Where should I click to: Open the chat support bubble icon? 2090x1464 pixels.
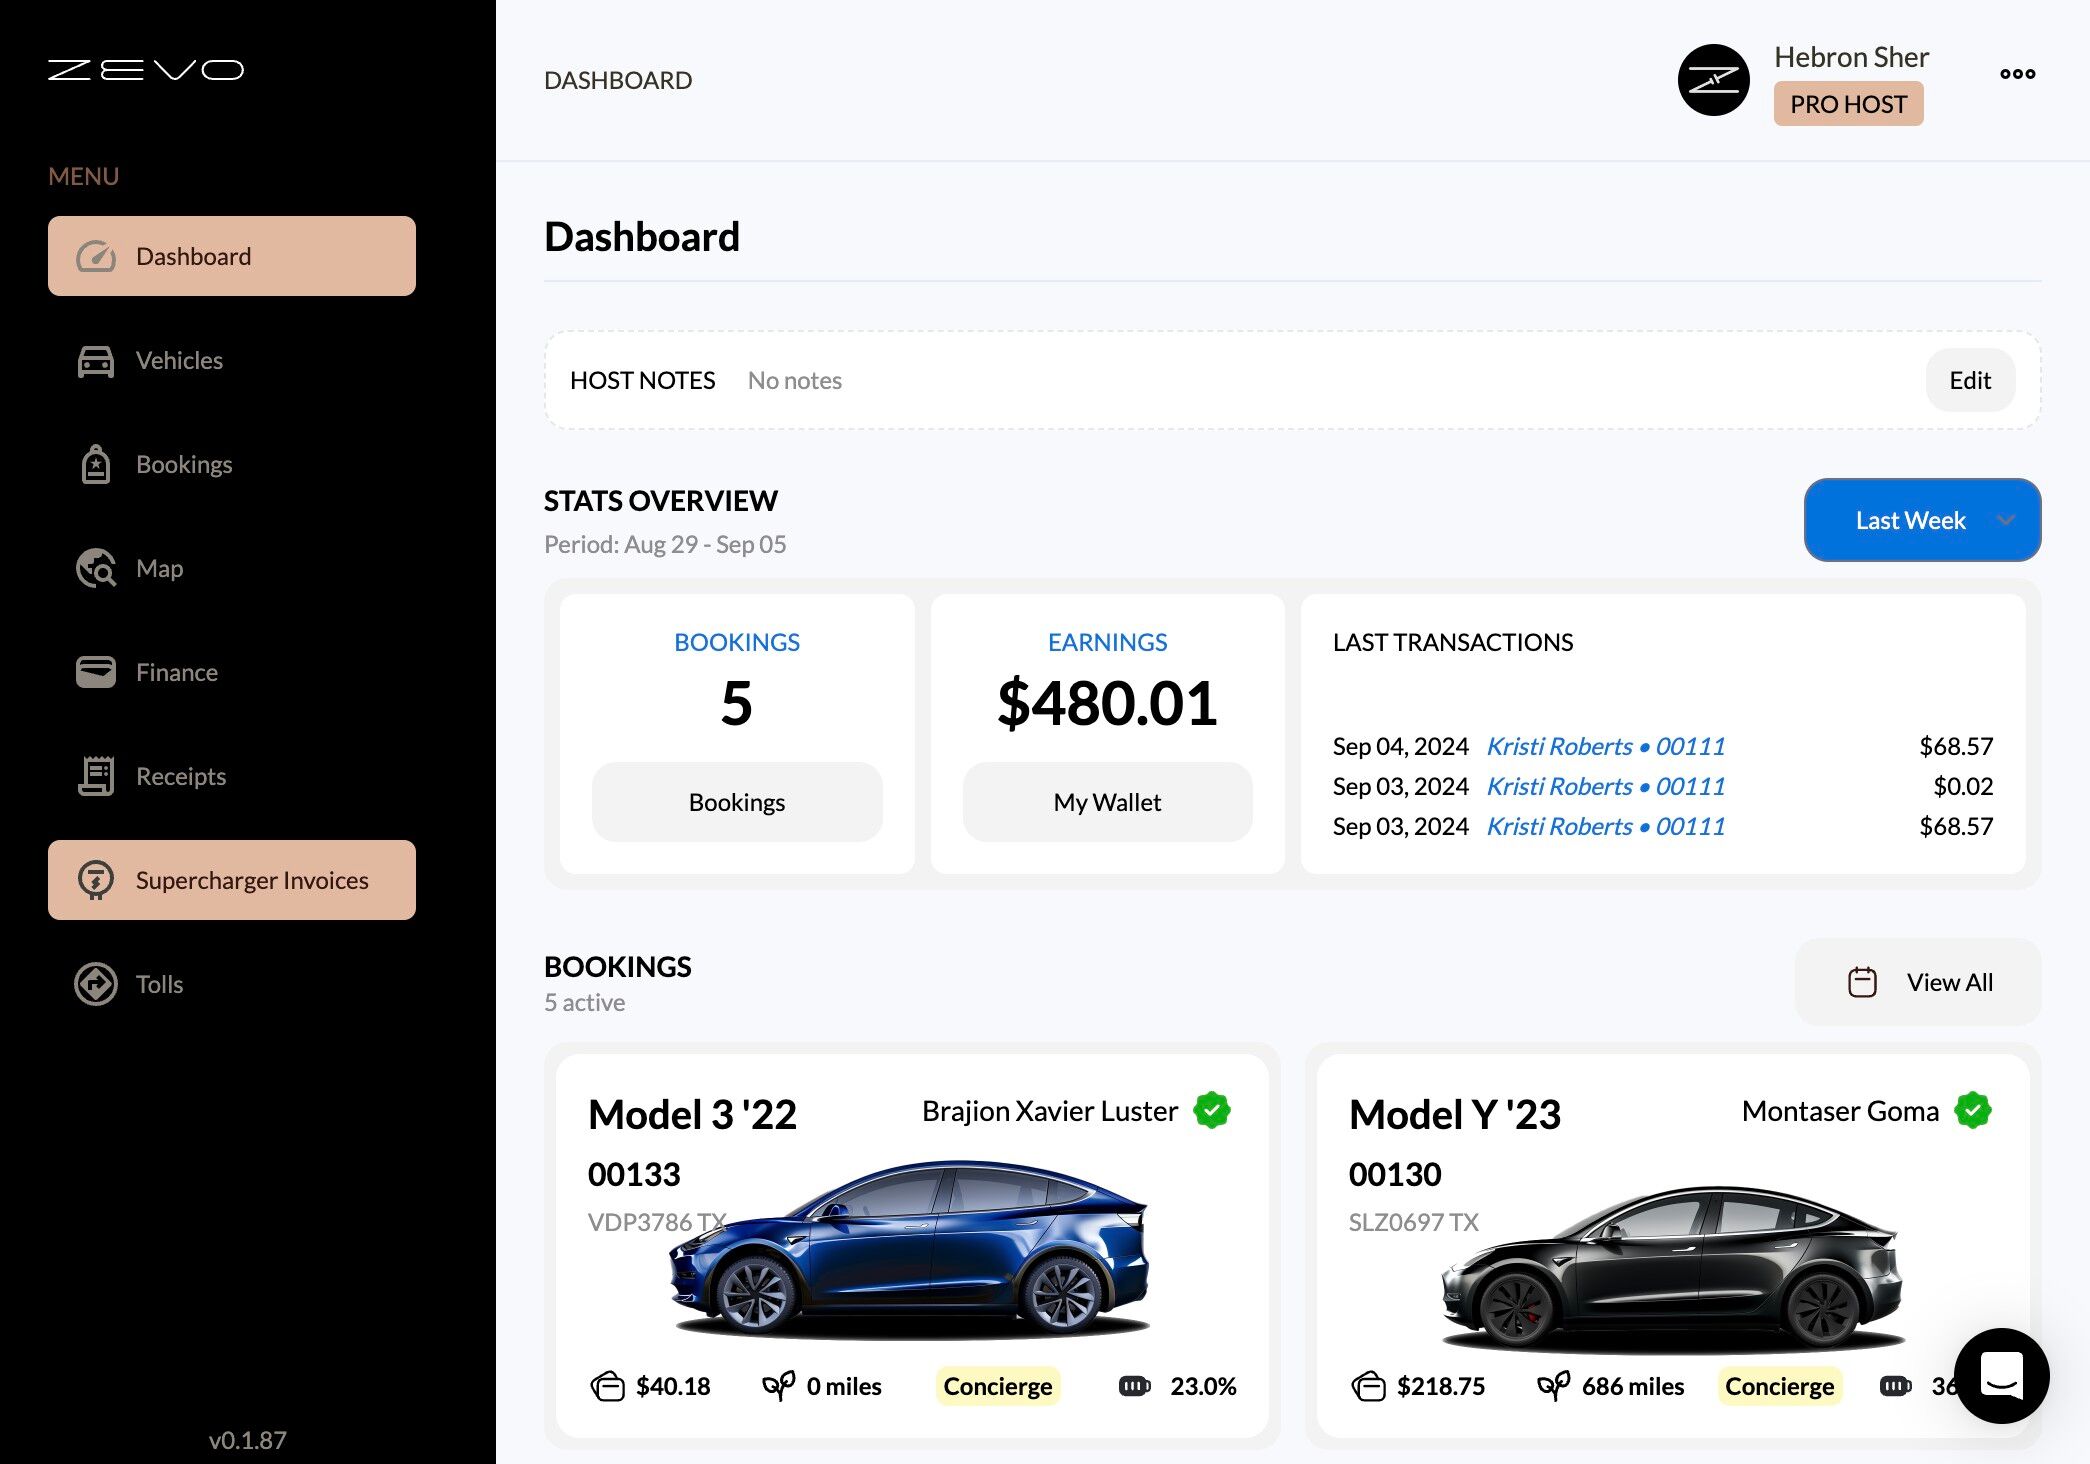[2001, 1375]
